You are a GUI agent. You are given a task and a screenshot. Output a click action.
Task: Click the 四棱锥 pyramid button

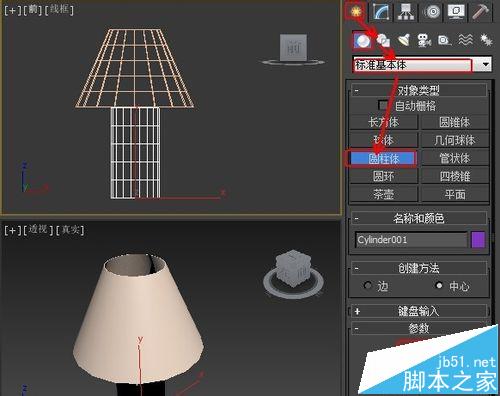pyautogui.click(x=455, y=176)
